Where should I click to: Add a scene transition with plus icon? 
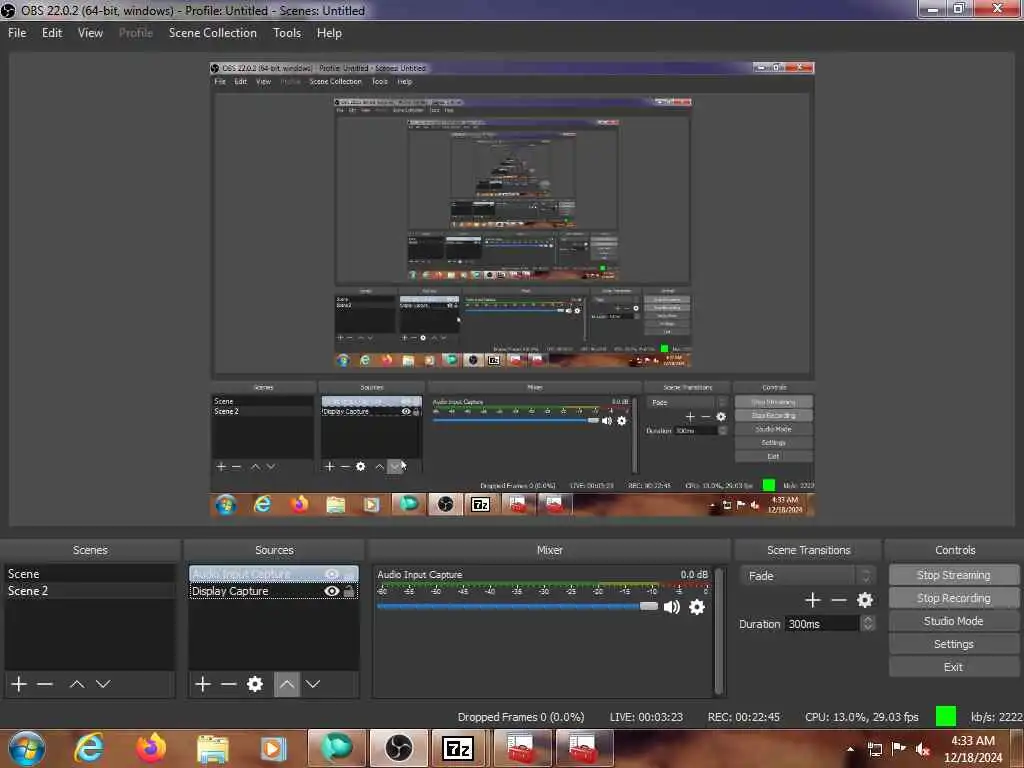click(x=812, y=600)
